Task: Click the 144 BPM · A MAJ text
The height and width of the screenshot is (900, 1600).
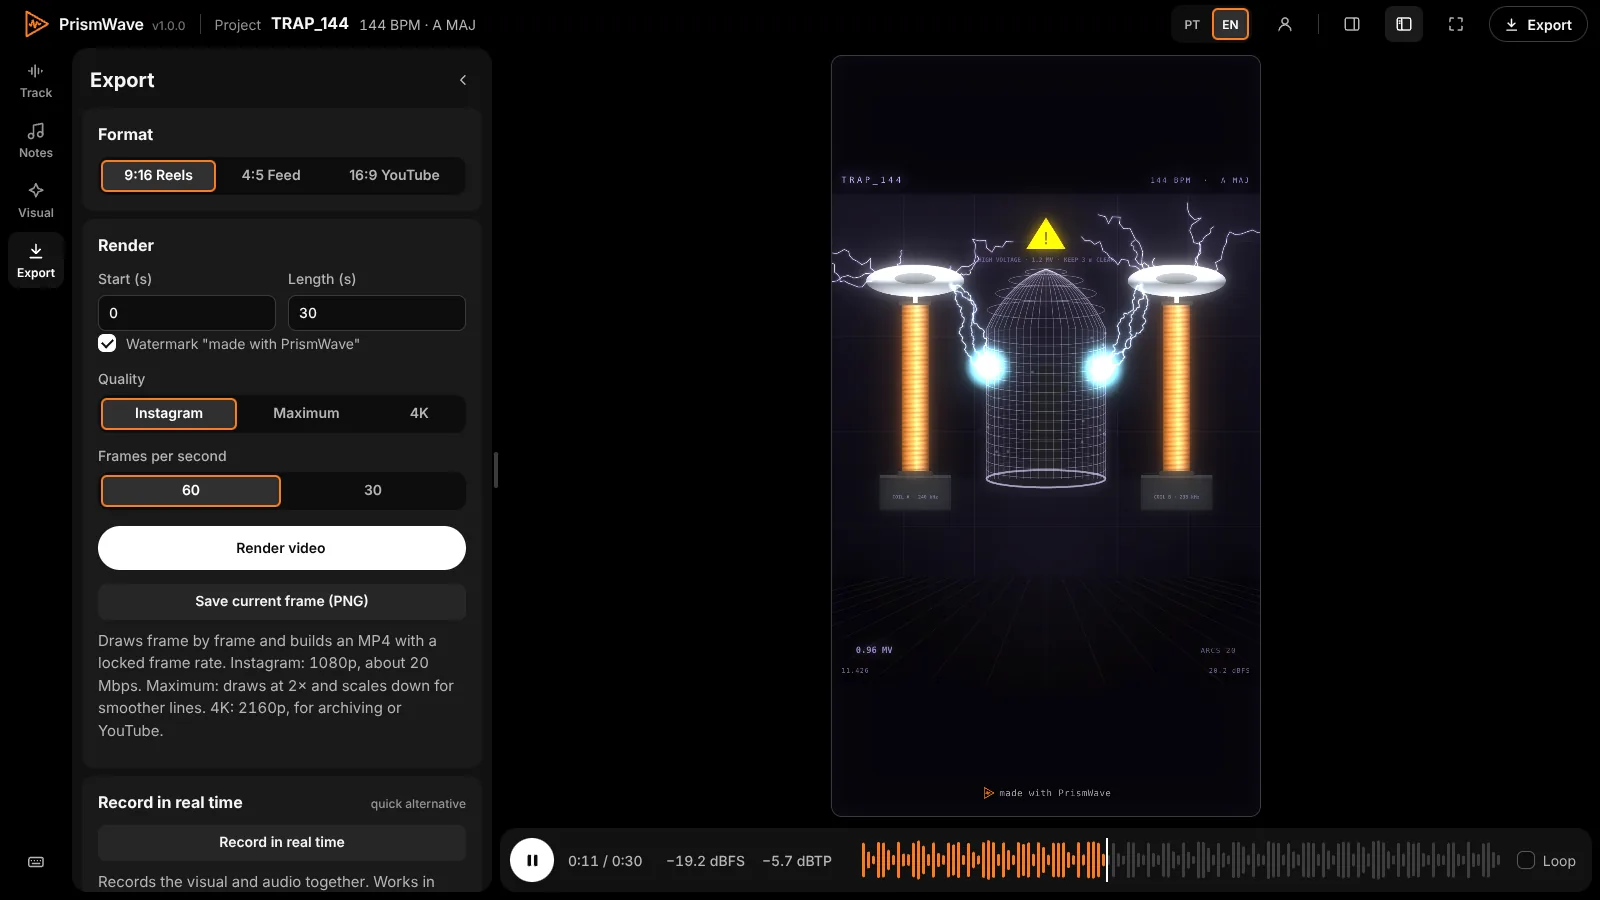Action: [418, 25]
